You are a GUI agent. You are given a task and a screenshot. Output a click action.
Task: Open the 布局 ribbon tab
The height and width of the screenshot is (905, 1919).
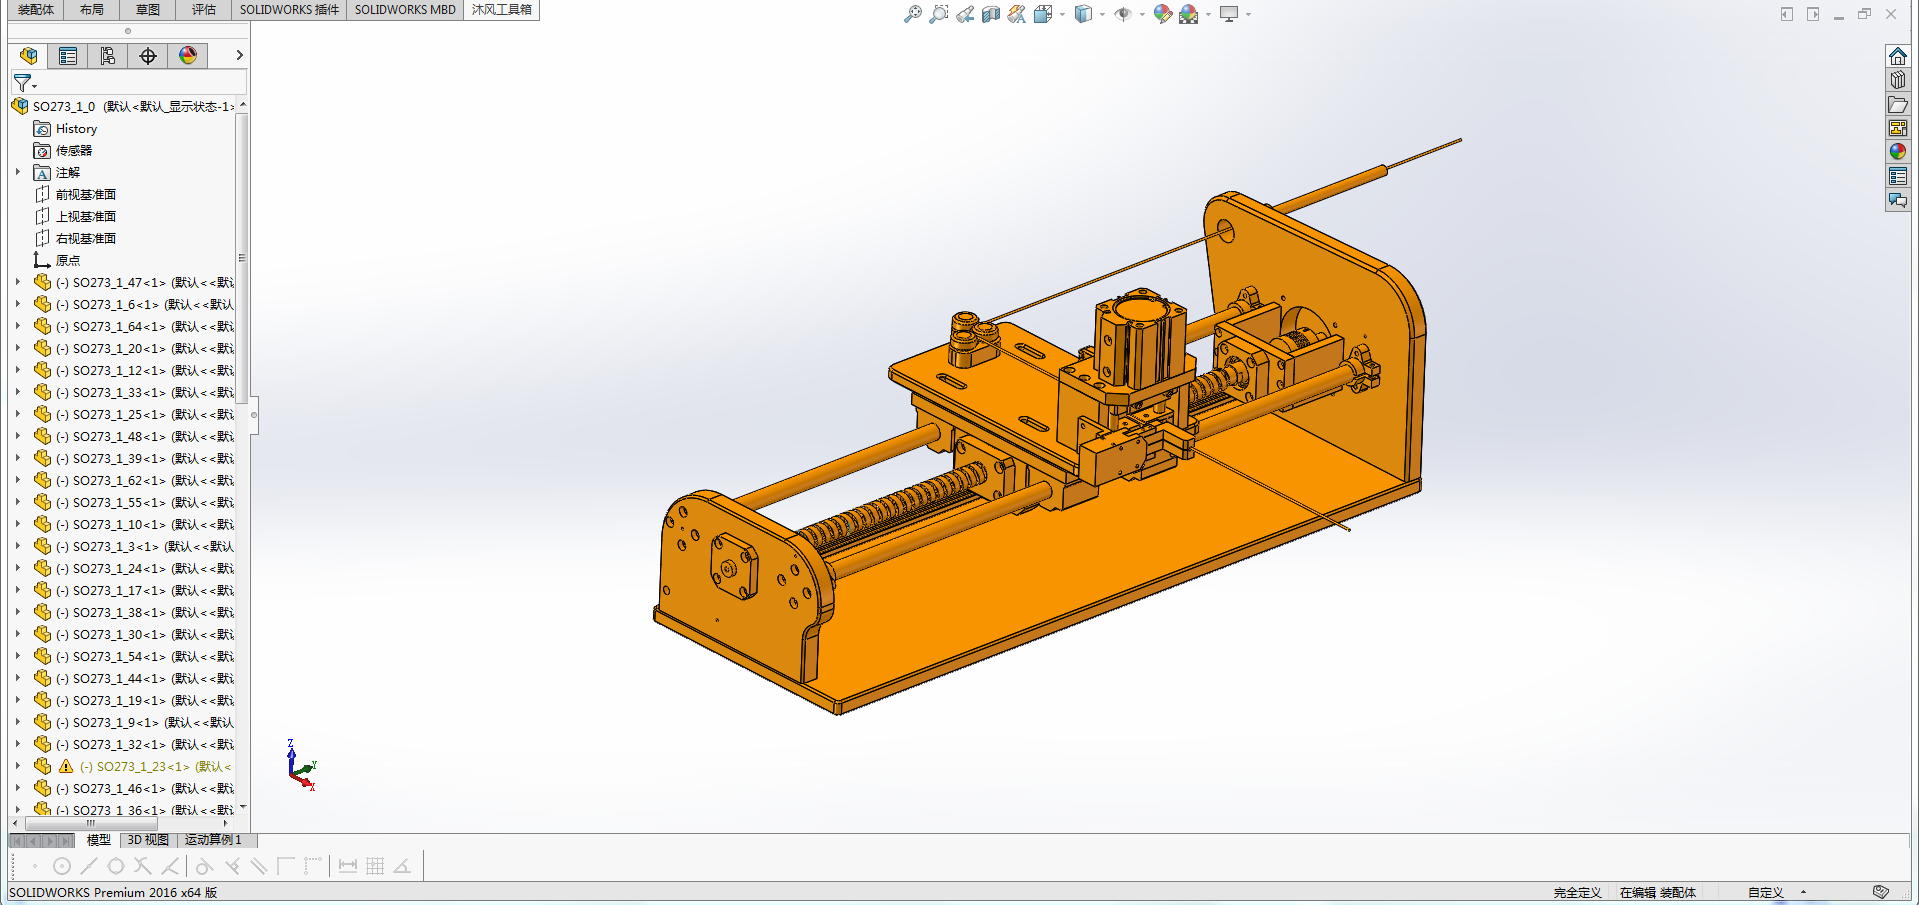92,10
